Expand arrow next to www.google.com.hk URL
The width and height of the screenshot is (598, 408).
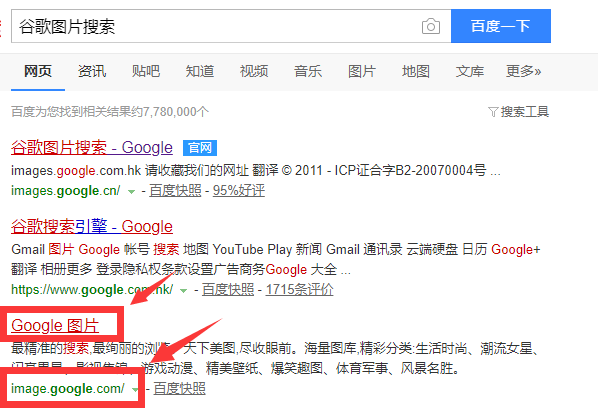click(183, 291)
